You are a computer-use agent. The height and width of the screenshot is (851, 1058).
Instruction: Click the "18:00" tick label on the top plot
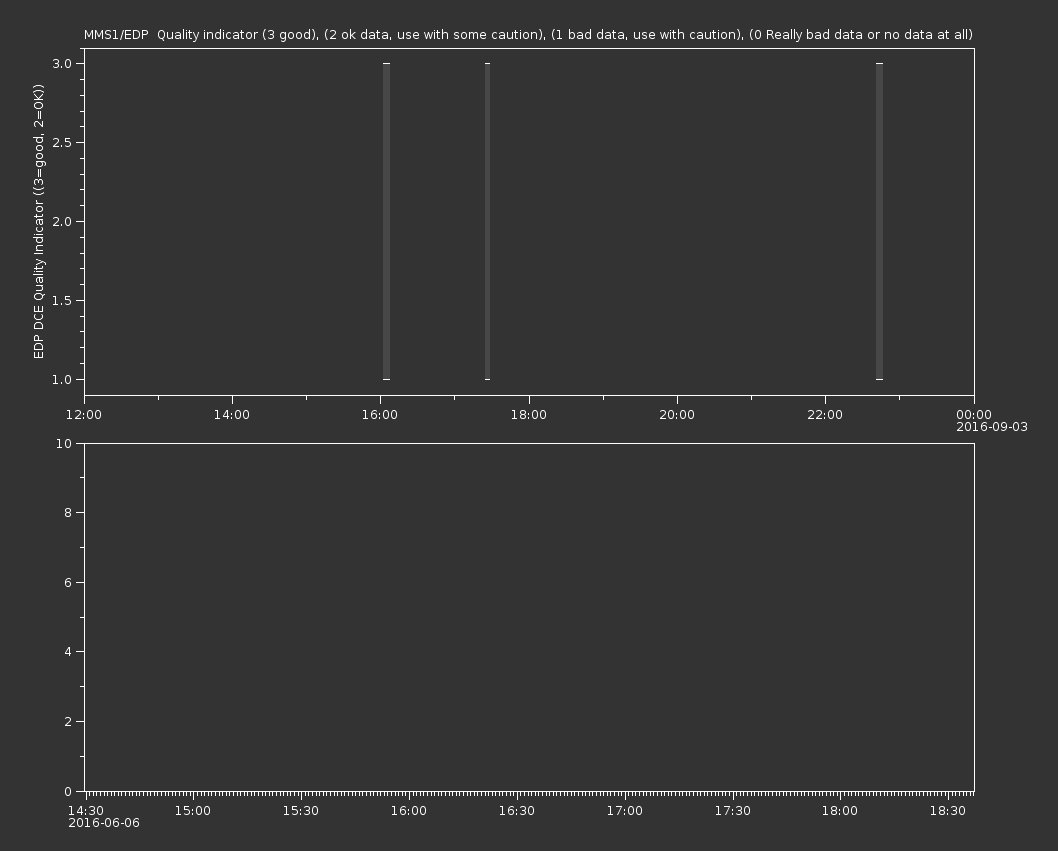pyautogui.click(x=528, y=414)
